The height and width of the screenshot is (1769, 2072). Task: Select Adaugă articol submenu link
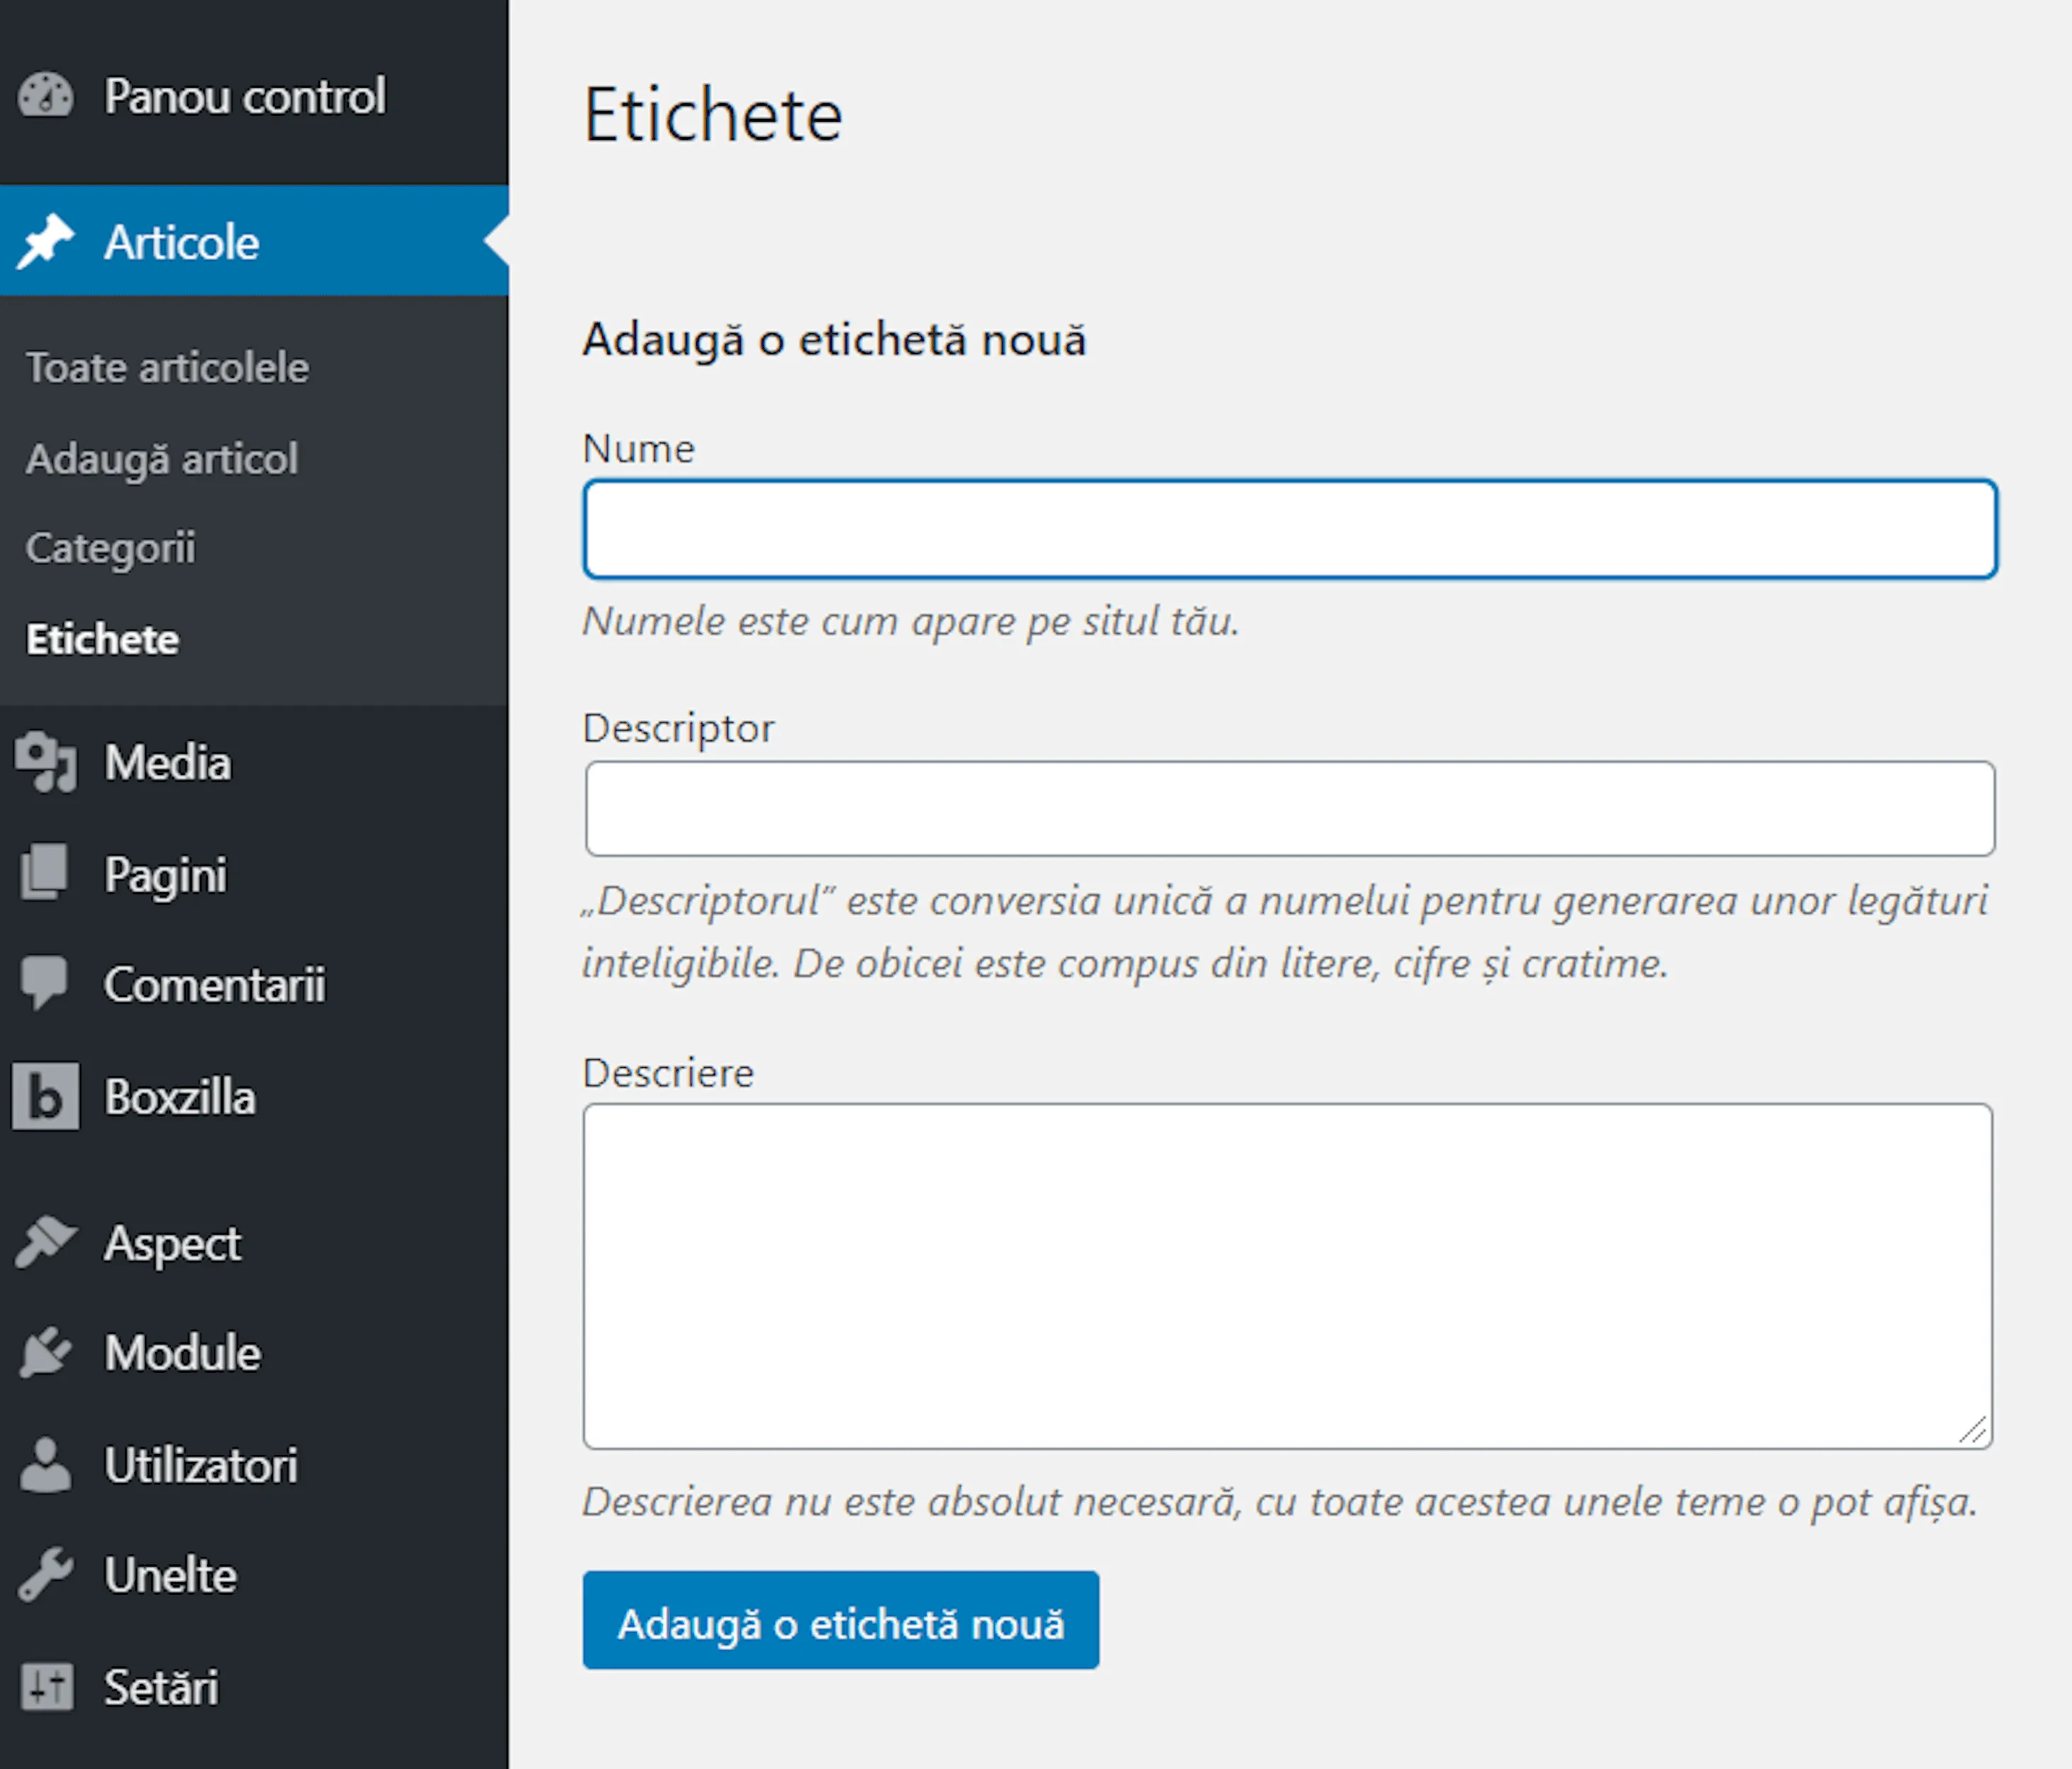pos(162,459)
